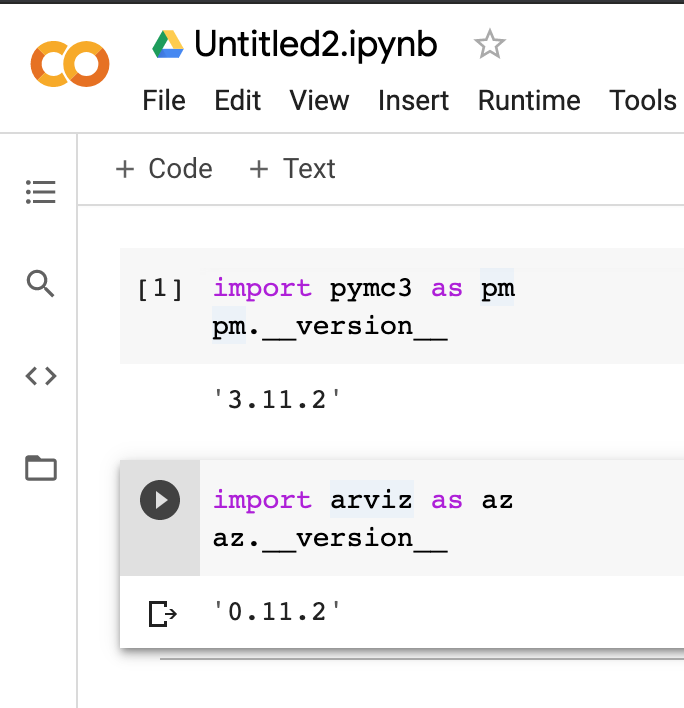Click the [1] execution counter of first cell

click(160, 289)
